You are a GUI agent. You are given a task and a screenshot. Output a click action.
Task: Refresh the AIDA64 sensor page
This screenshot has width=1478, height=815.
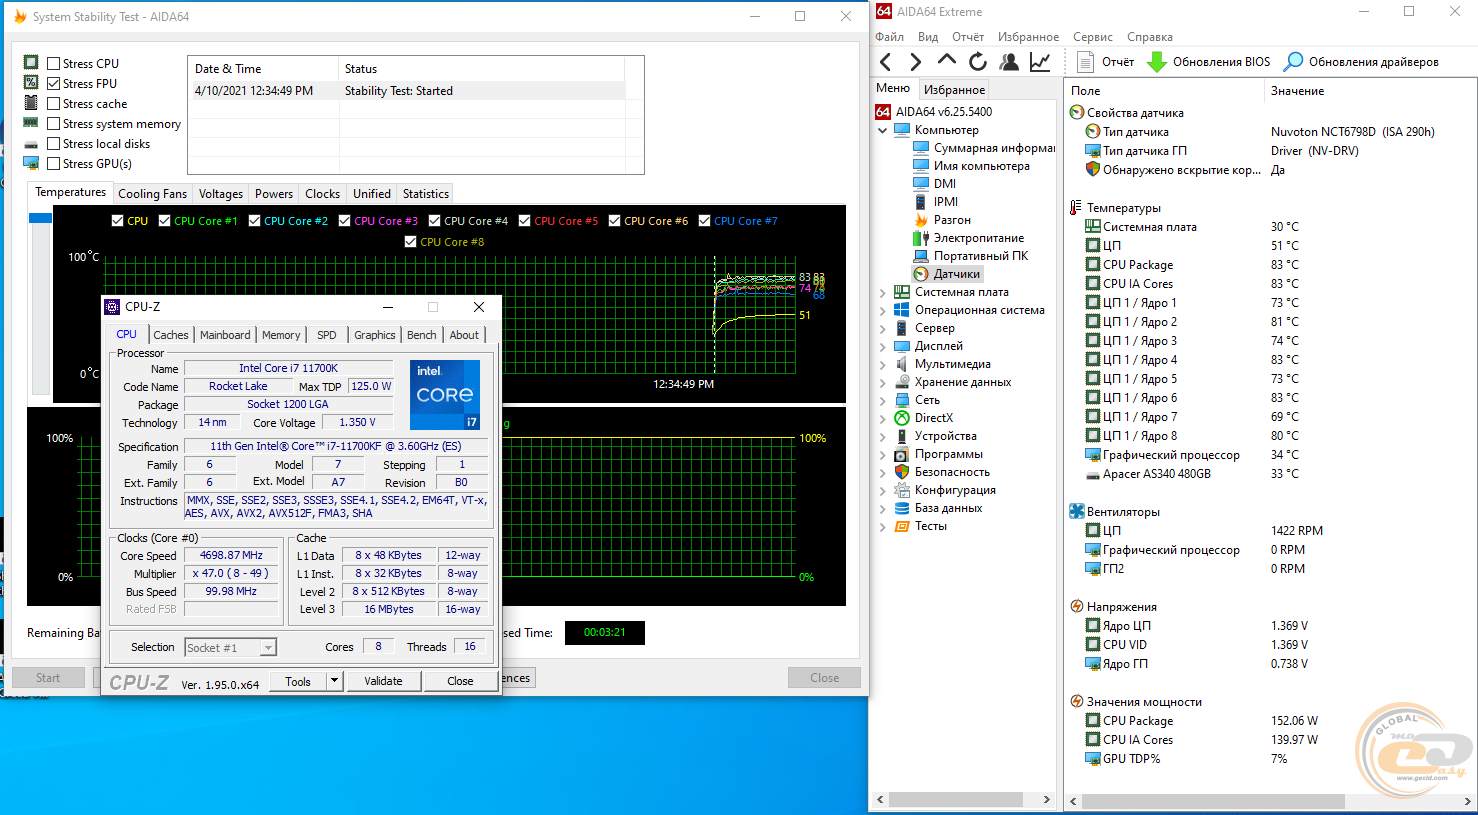tap(978, 62)
